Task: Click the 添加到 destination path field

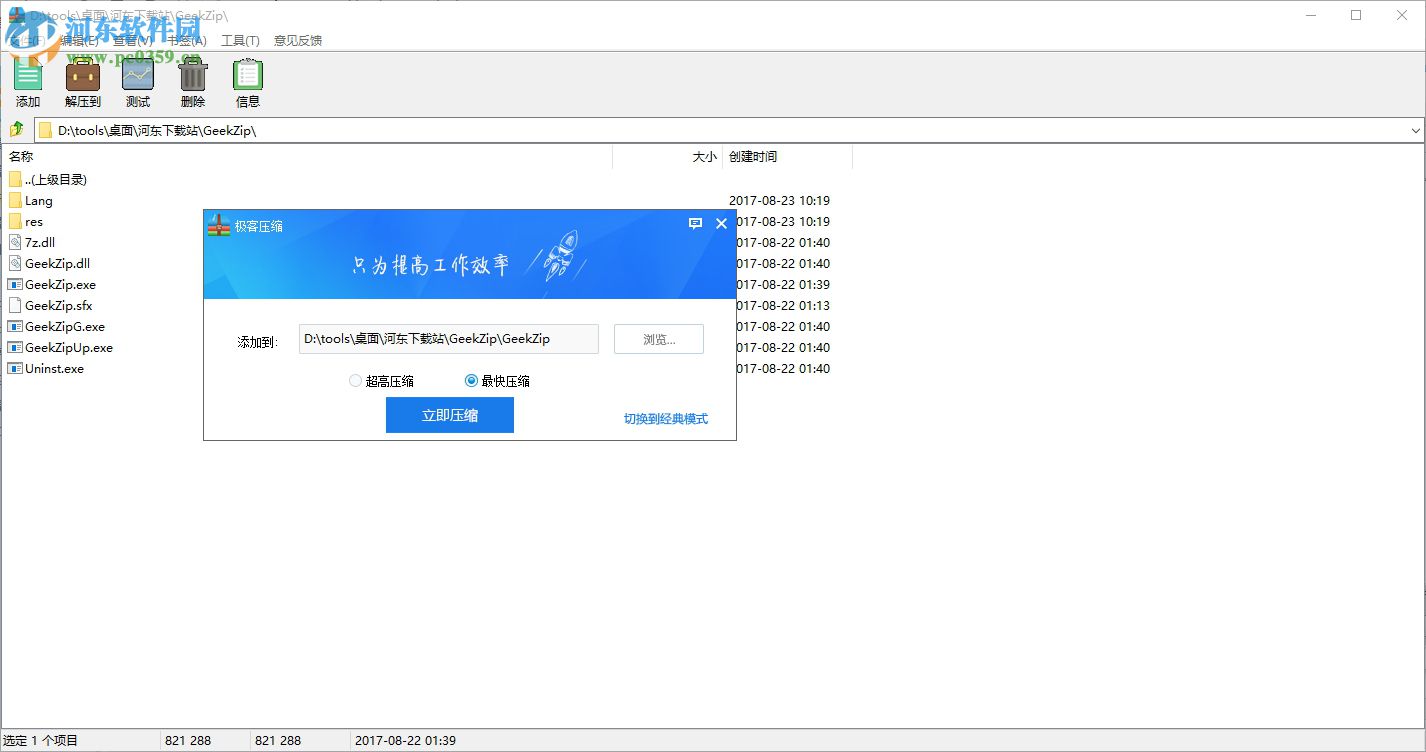Action: point(447,339)
